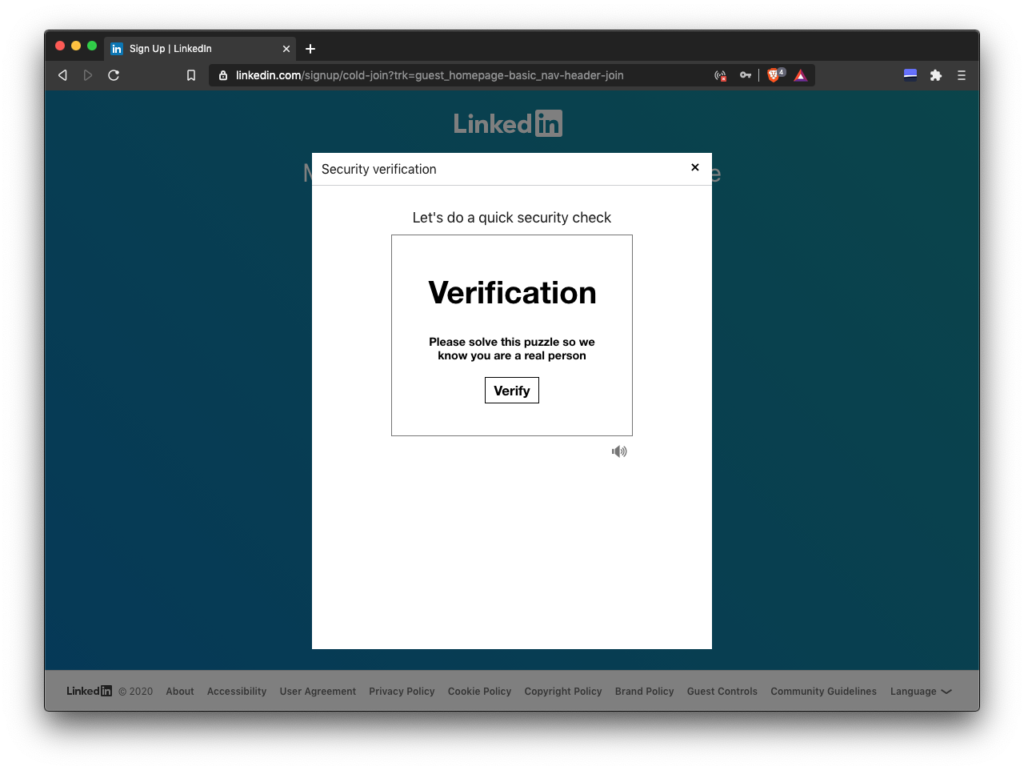This screenshot has height=770, width=1024.
Task: Visit the Accessibility footer link
Action: [x=236, y=691]
